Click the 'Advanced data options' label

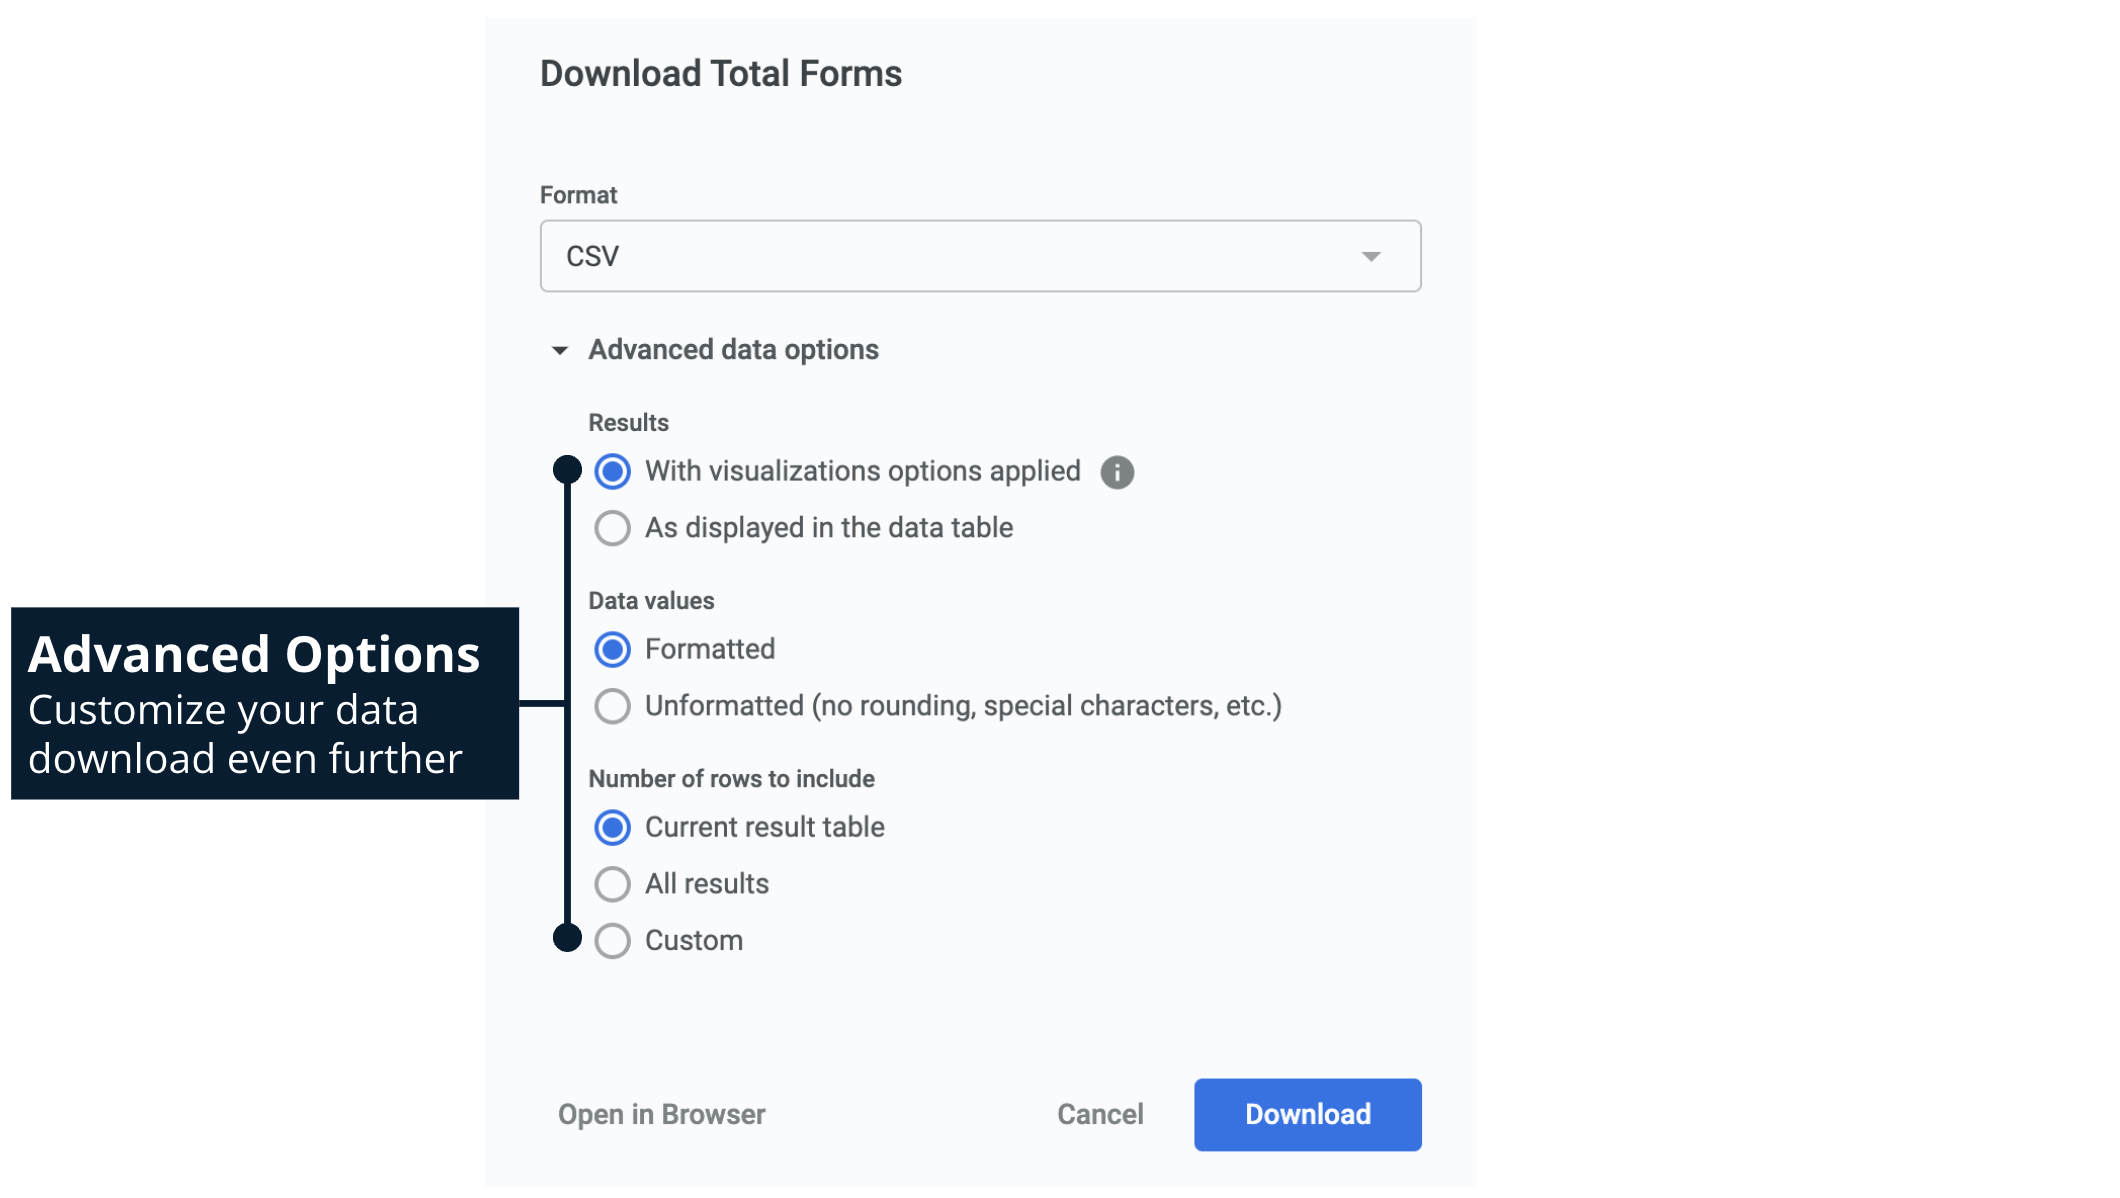733,350
